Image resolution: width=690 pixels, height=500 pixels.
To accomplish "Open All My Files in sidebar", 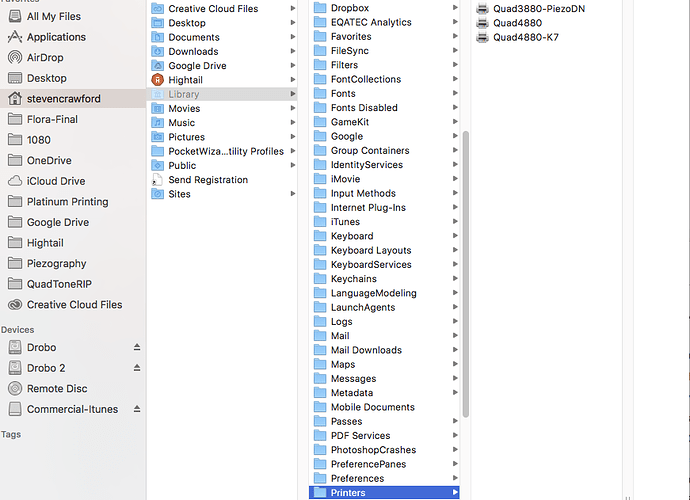I will click(54, 16).
